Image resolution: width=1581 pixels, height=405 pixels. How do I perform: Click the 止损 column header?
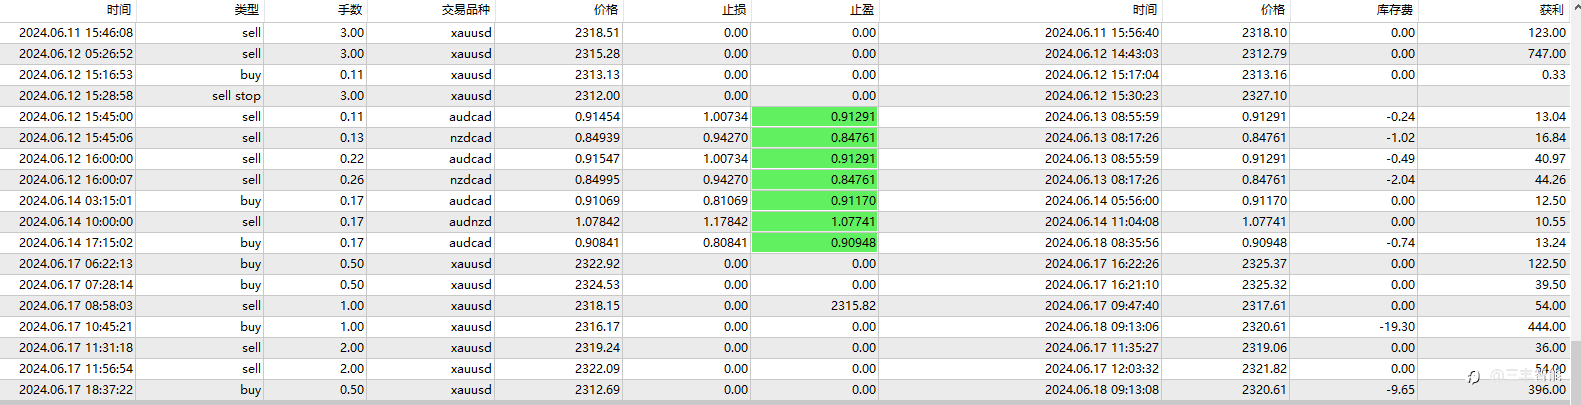[x=734, y=9]
